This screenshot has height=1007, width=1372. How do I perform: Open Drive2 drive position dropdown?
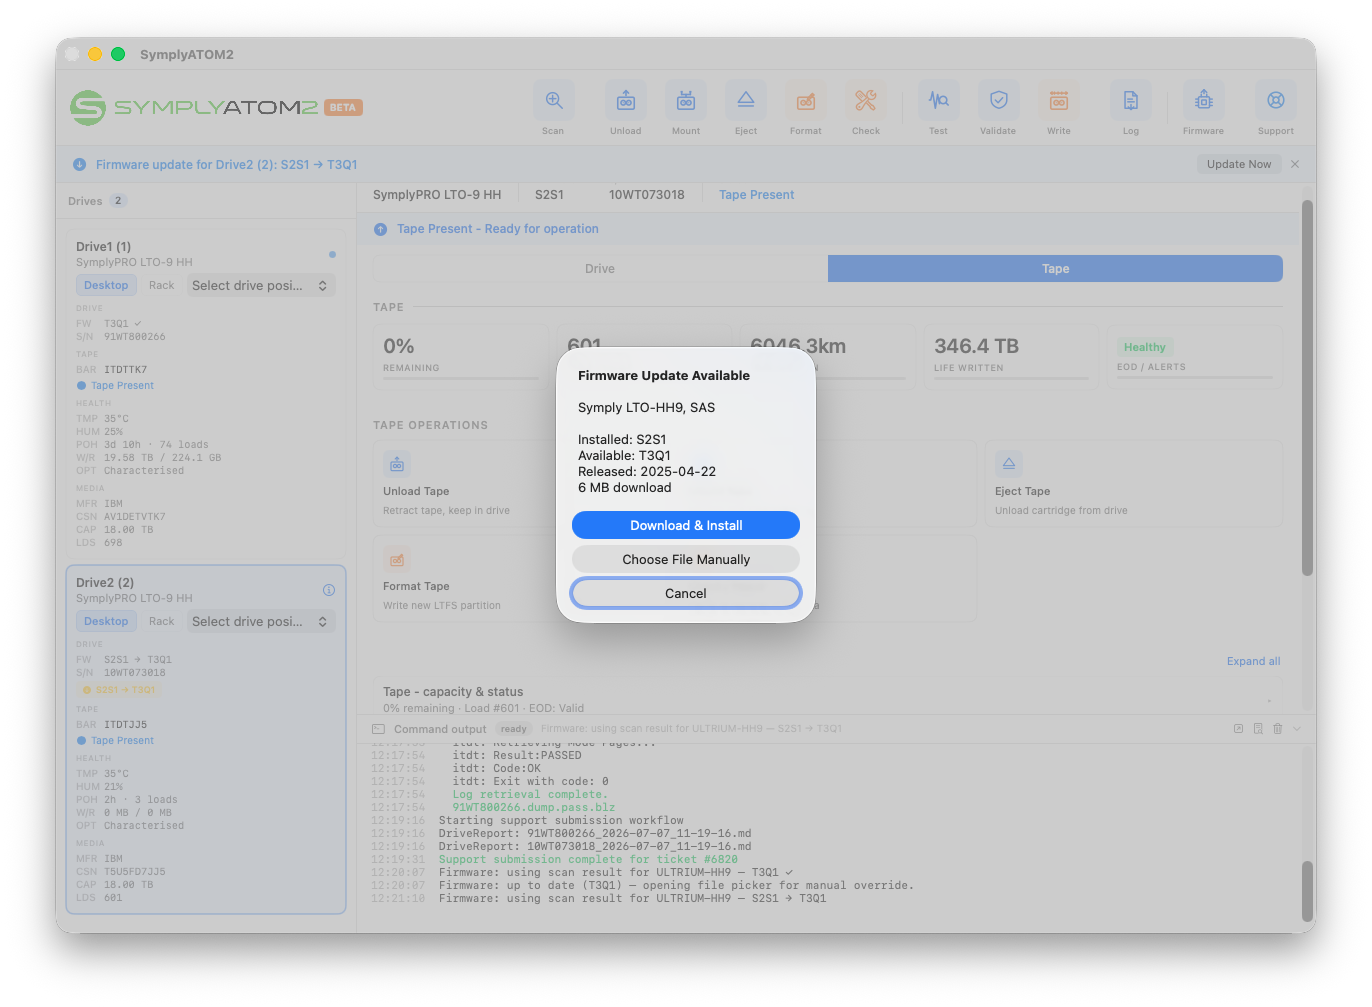260,621
